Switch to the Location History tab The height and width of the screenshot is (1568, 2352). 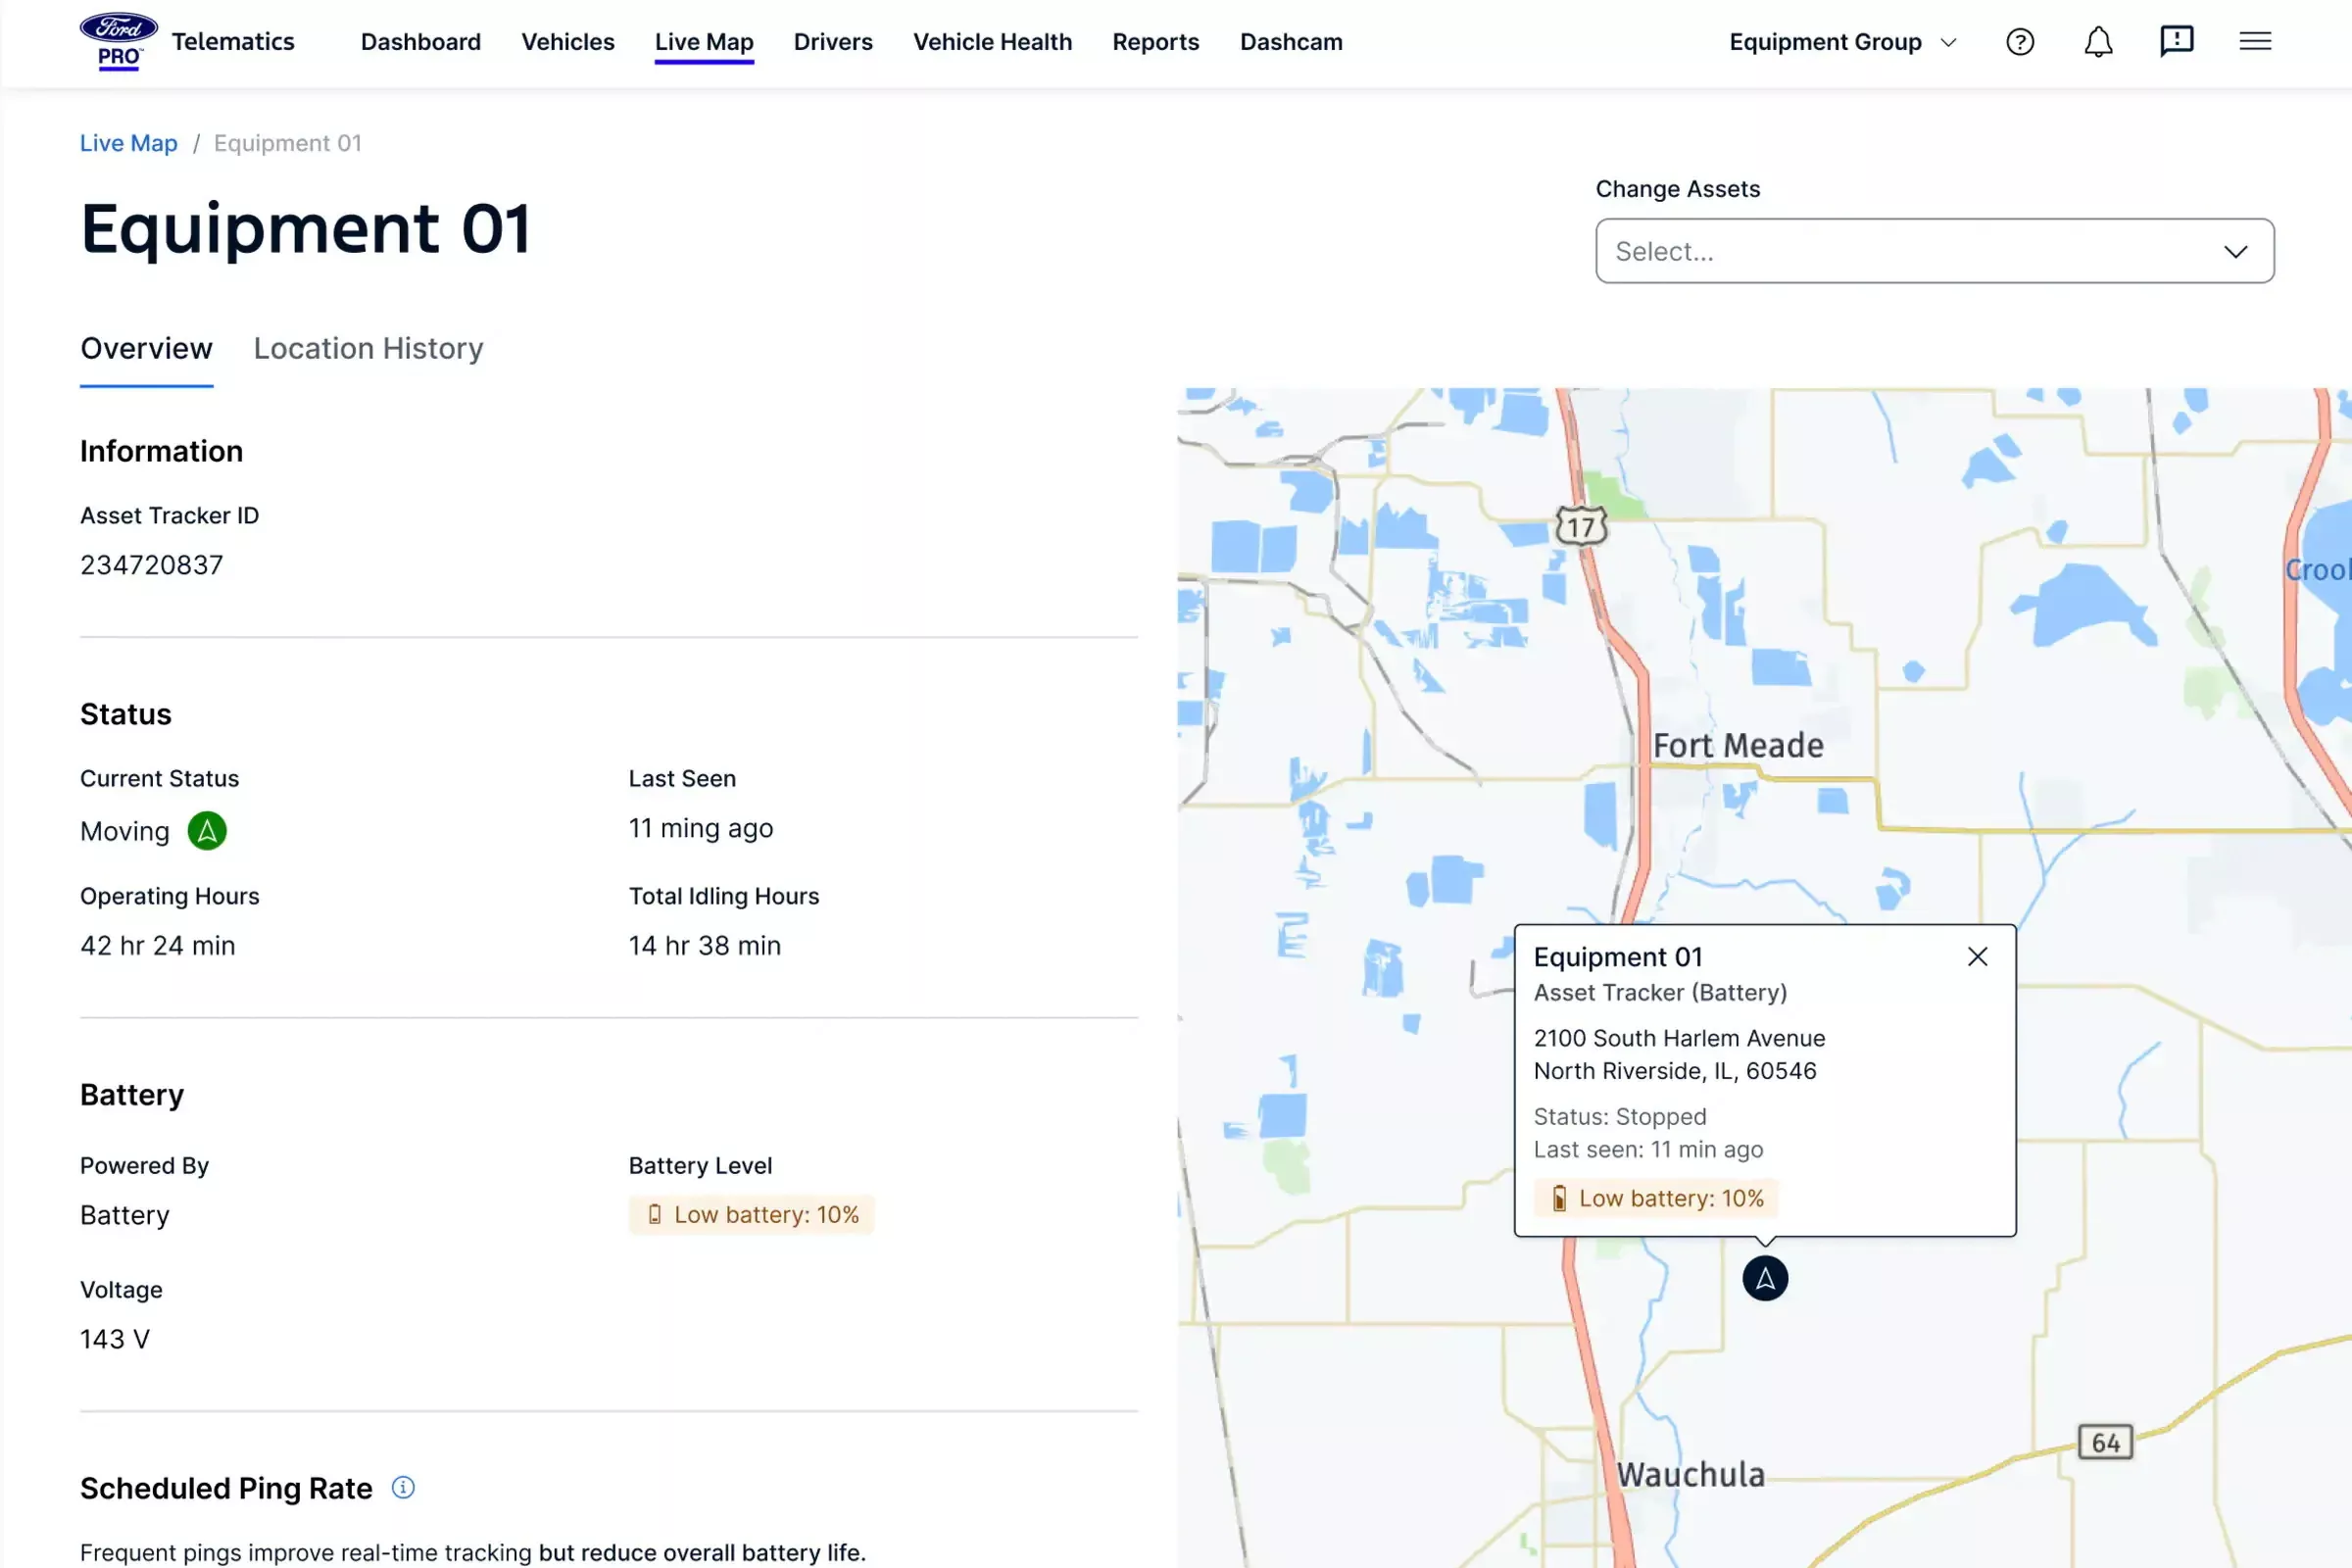point(368,349)
